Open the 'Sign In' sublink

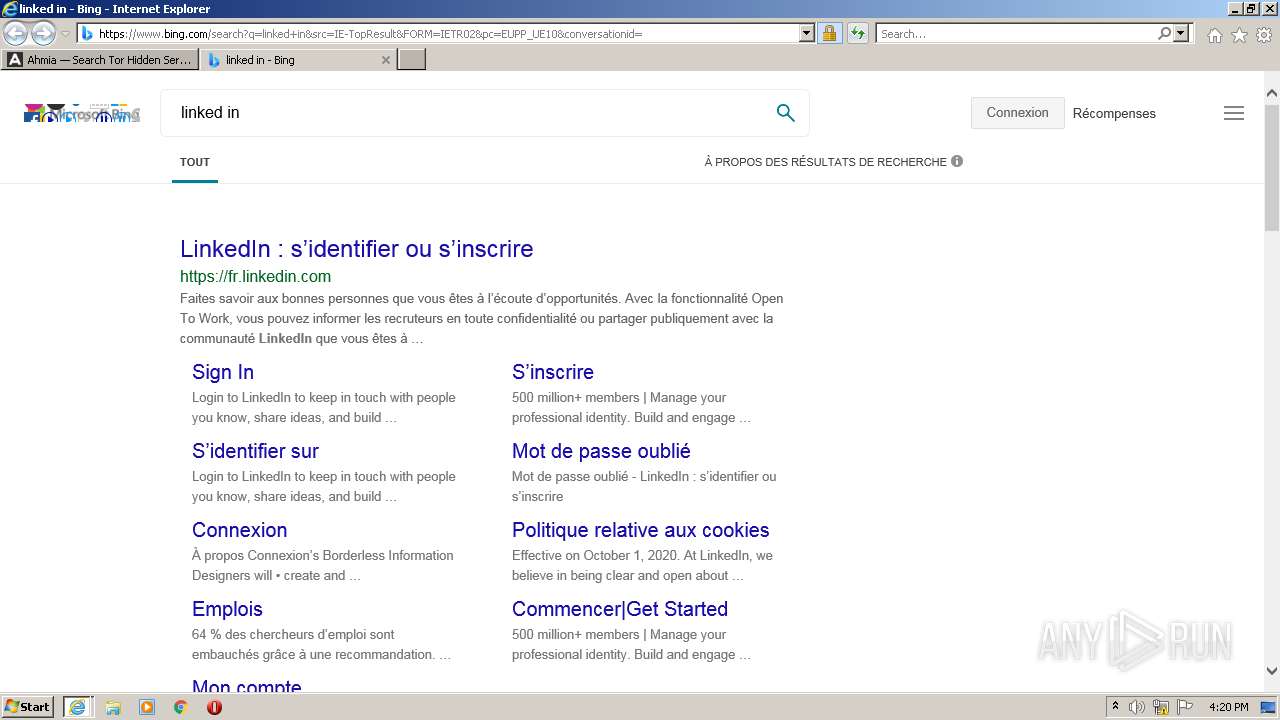pos(223,372)
